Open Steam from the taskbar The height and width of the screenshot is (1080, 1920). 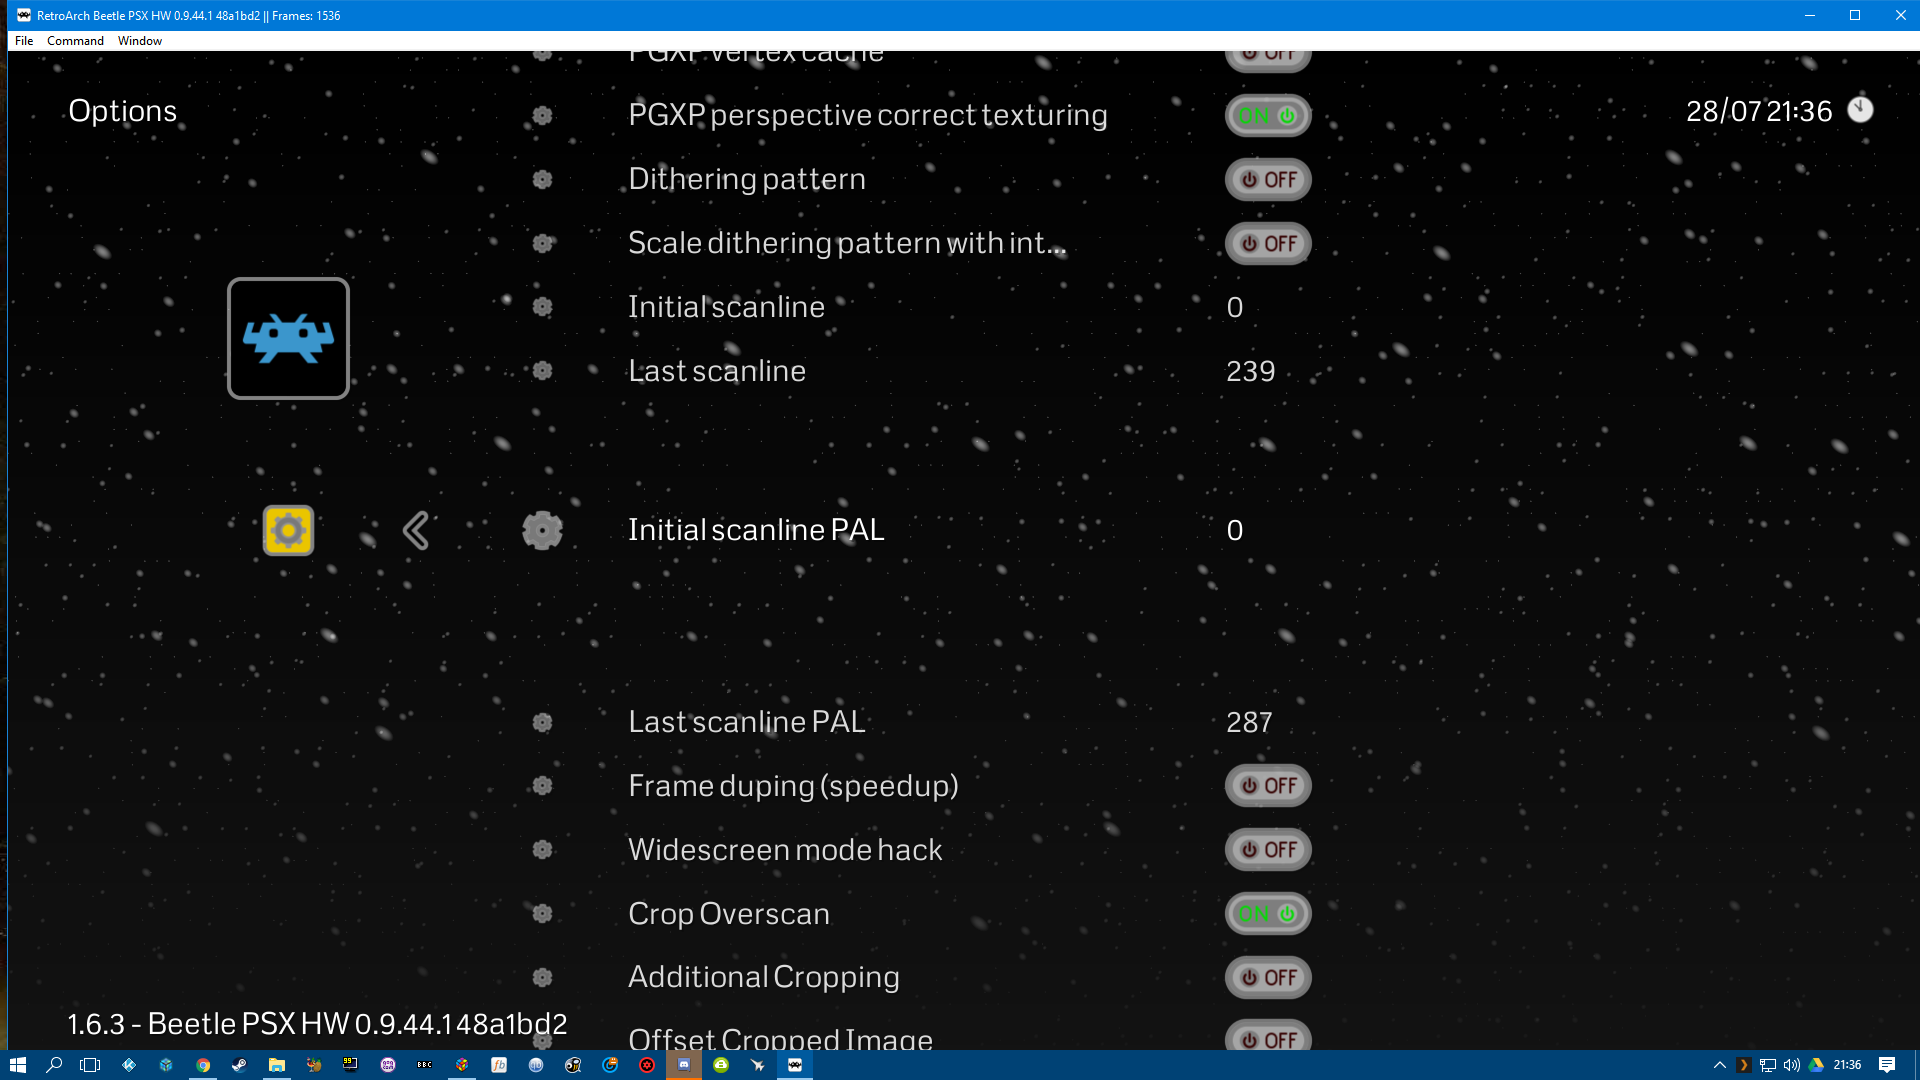pos(240,1065)
